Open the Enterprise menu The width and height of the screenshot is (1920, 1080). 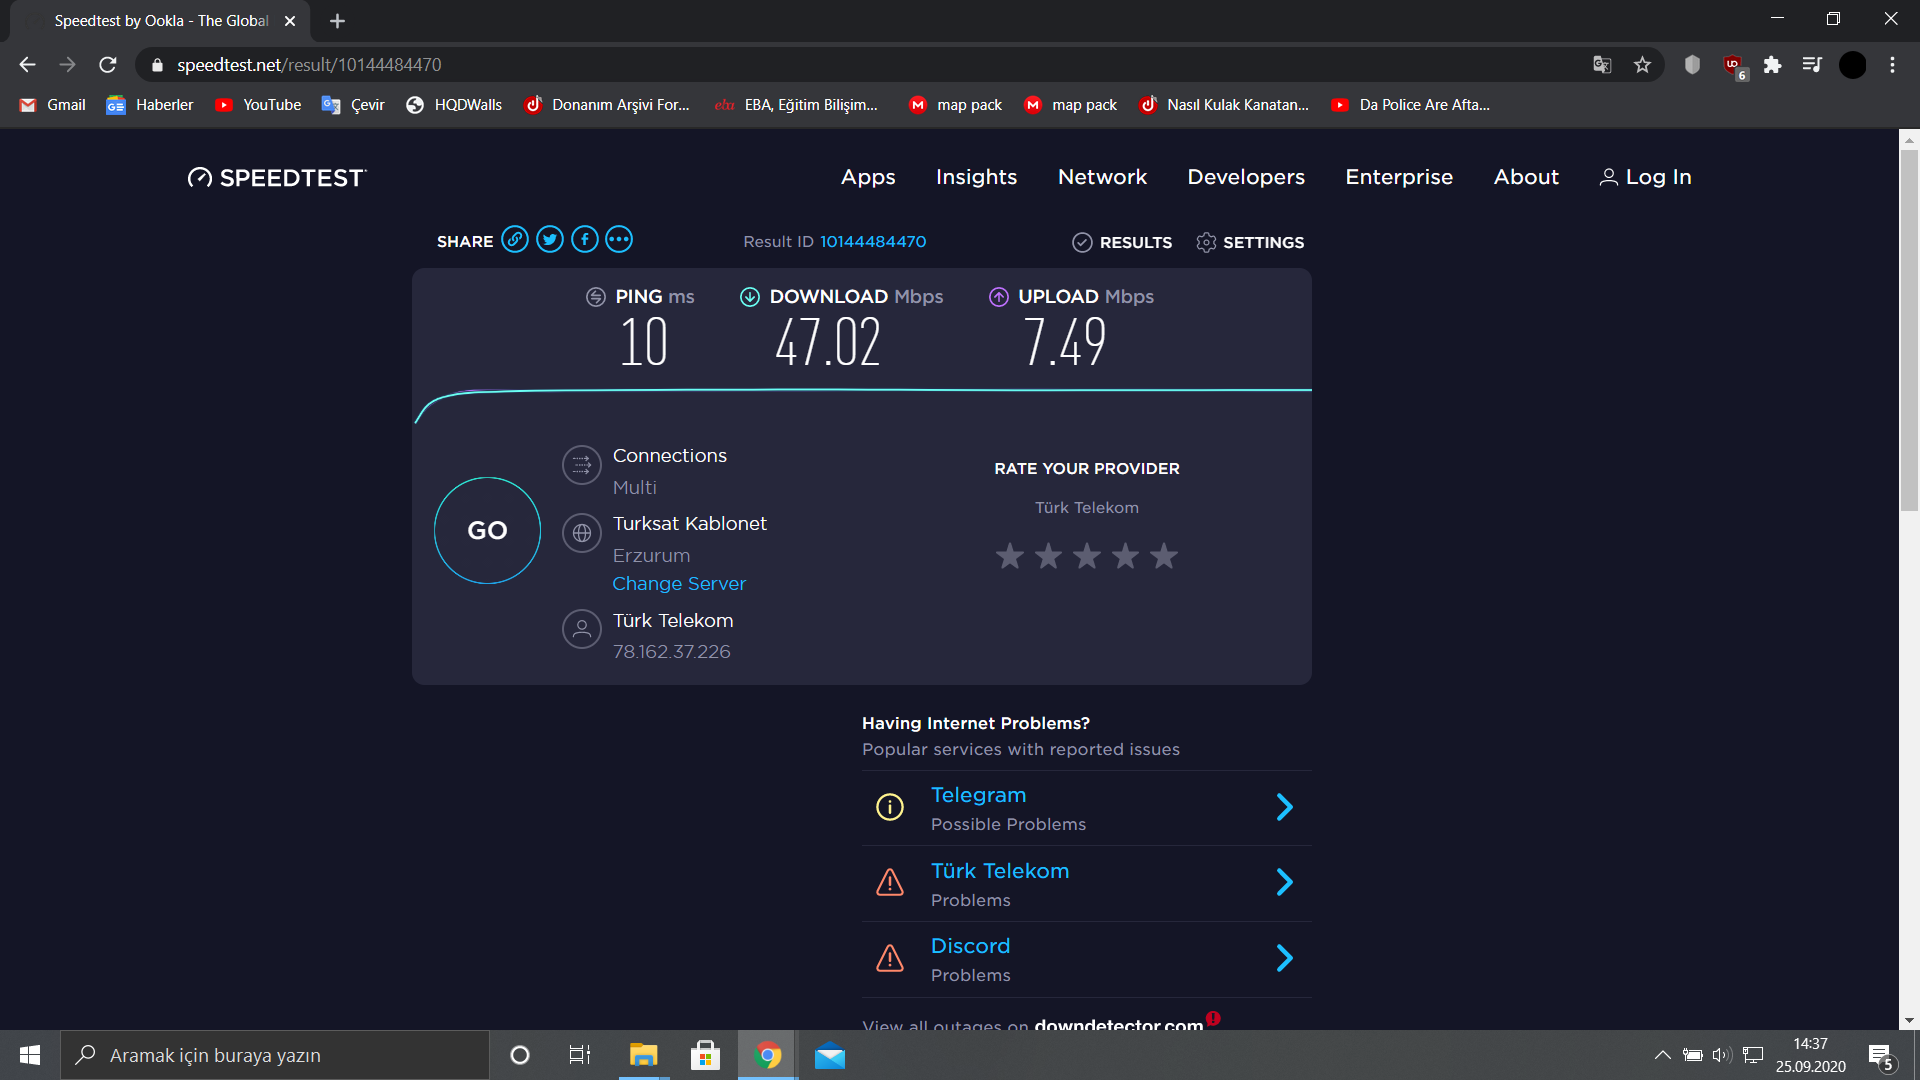(x=1399, y=177)
